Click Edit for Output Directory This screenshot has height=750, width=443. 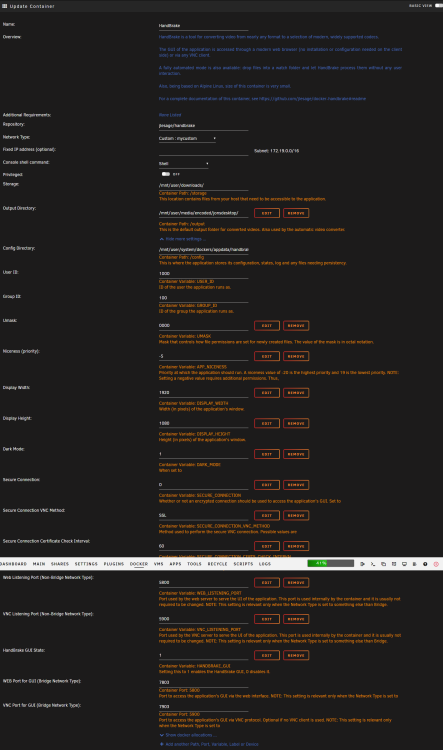pyautogui.click(x=267, y=213)
